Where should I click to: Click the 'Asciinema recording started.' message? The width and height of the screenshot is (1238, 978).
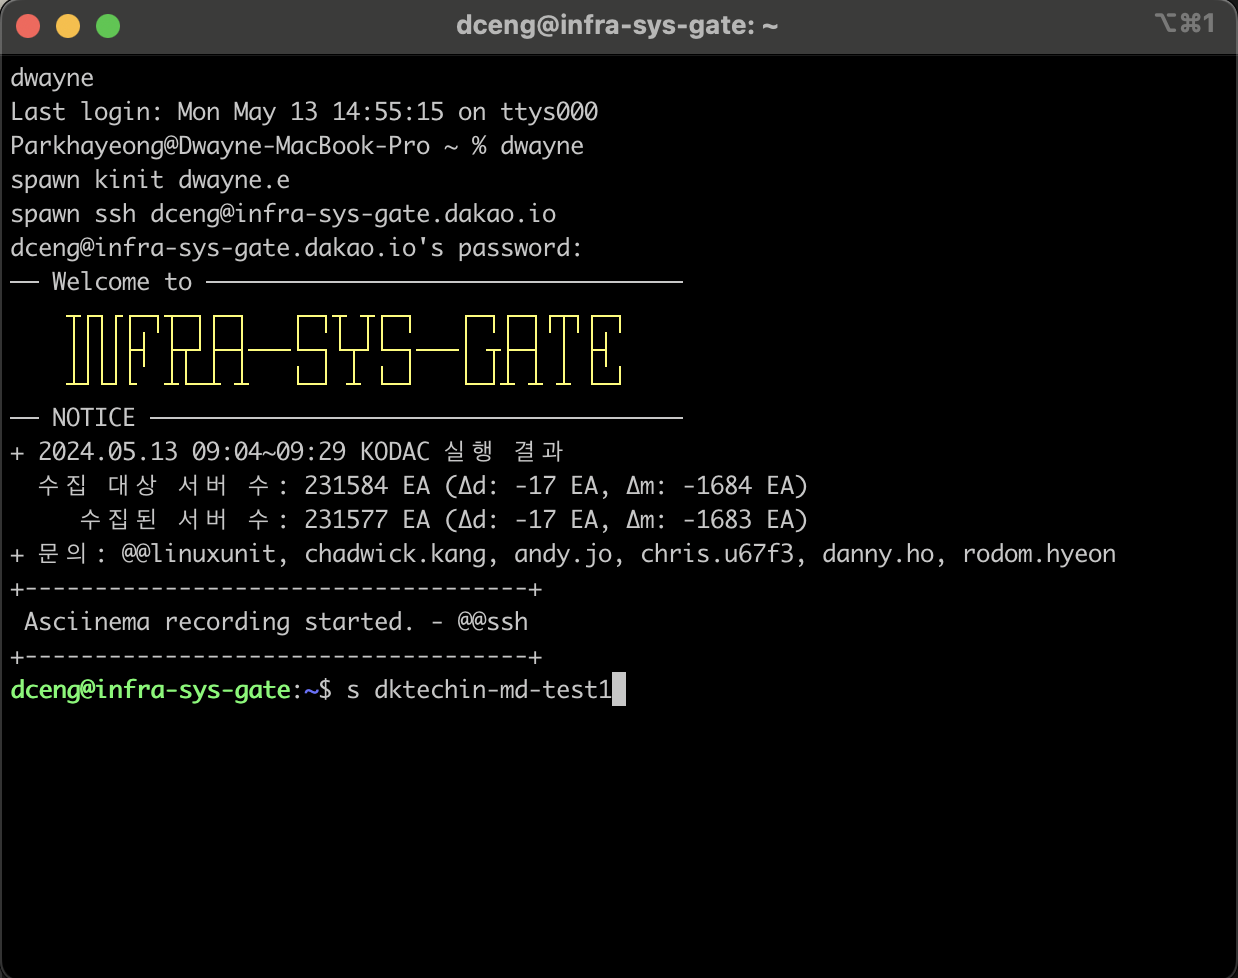pos(219,622)
